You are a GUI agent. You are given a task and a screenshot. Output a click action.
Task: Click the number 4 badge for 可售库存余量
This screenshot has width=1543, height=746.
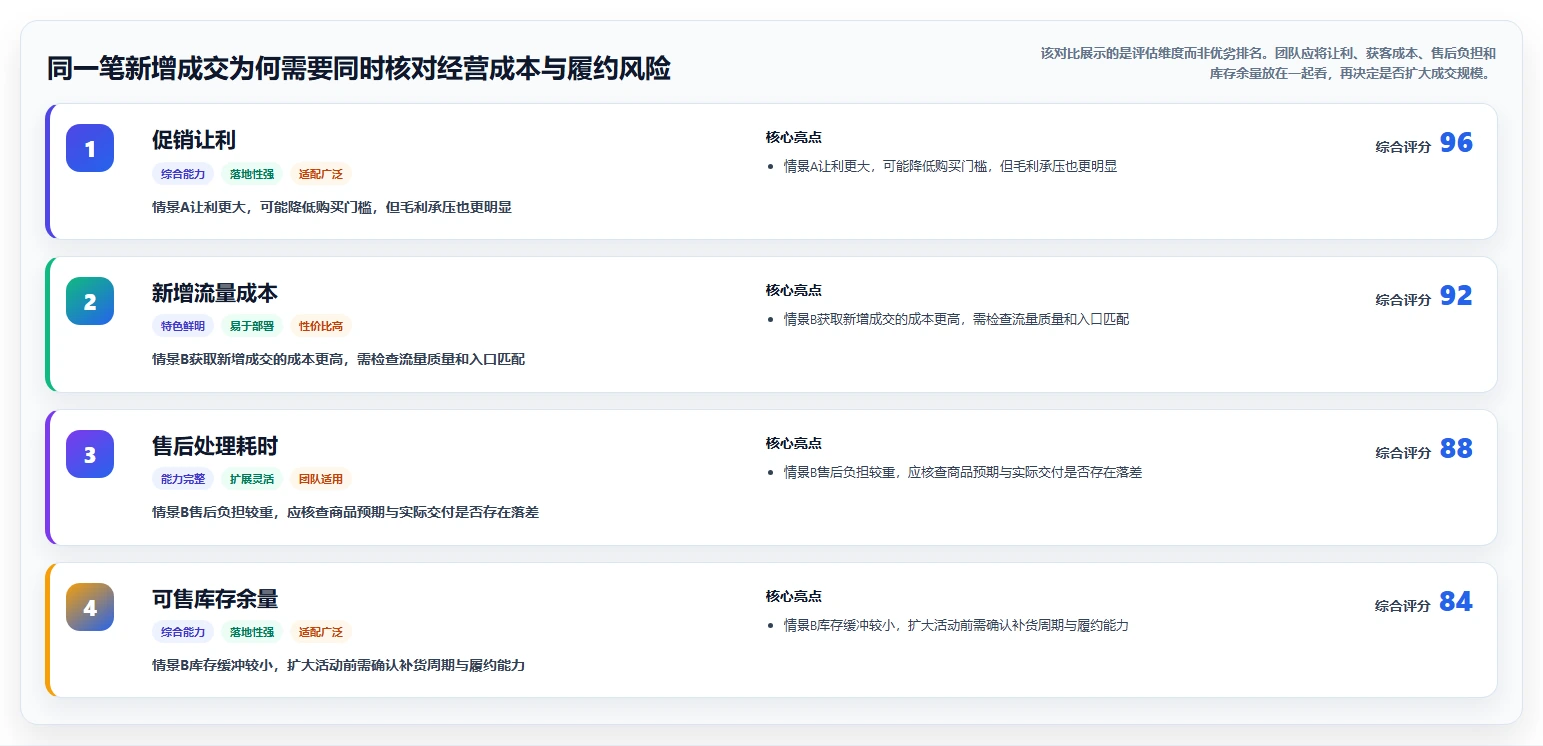pyautogui.click(x=90, y=607)
